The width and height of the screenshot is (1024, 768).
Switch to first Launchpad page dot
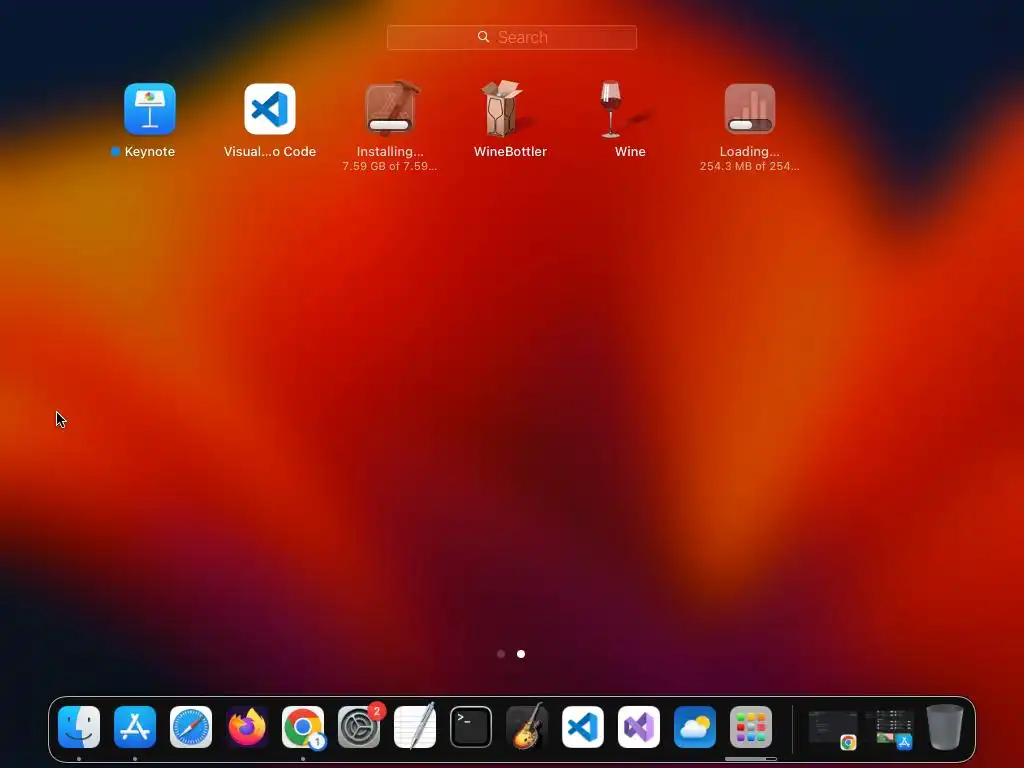pyautogui.click(x=501, y=654)
